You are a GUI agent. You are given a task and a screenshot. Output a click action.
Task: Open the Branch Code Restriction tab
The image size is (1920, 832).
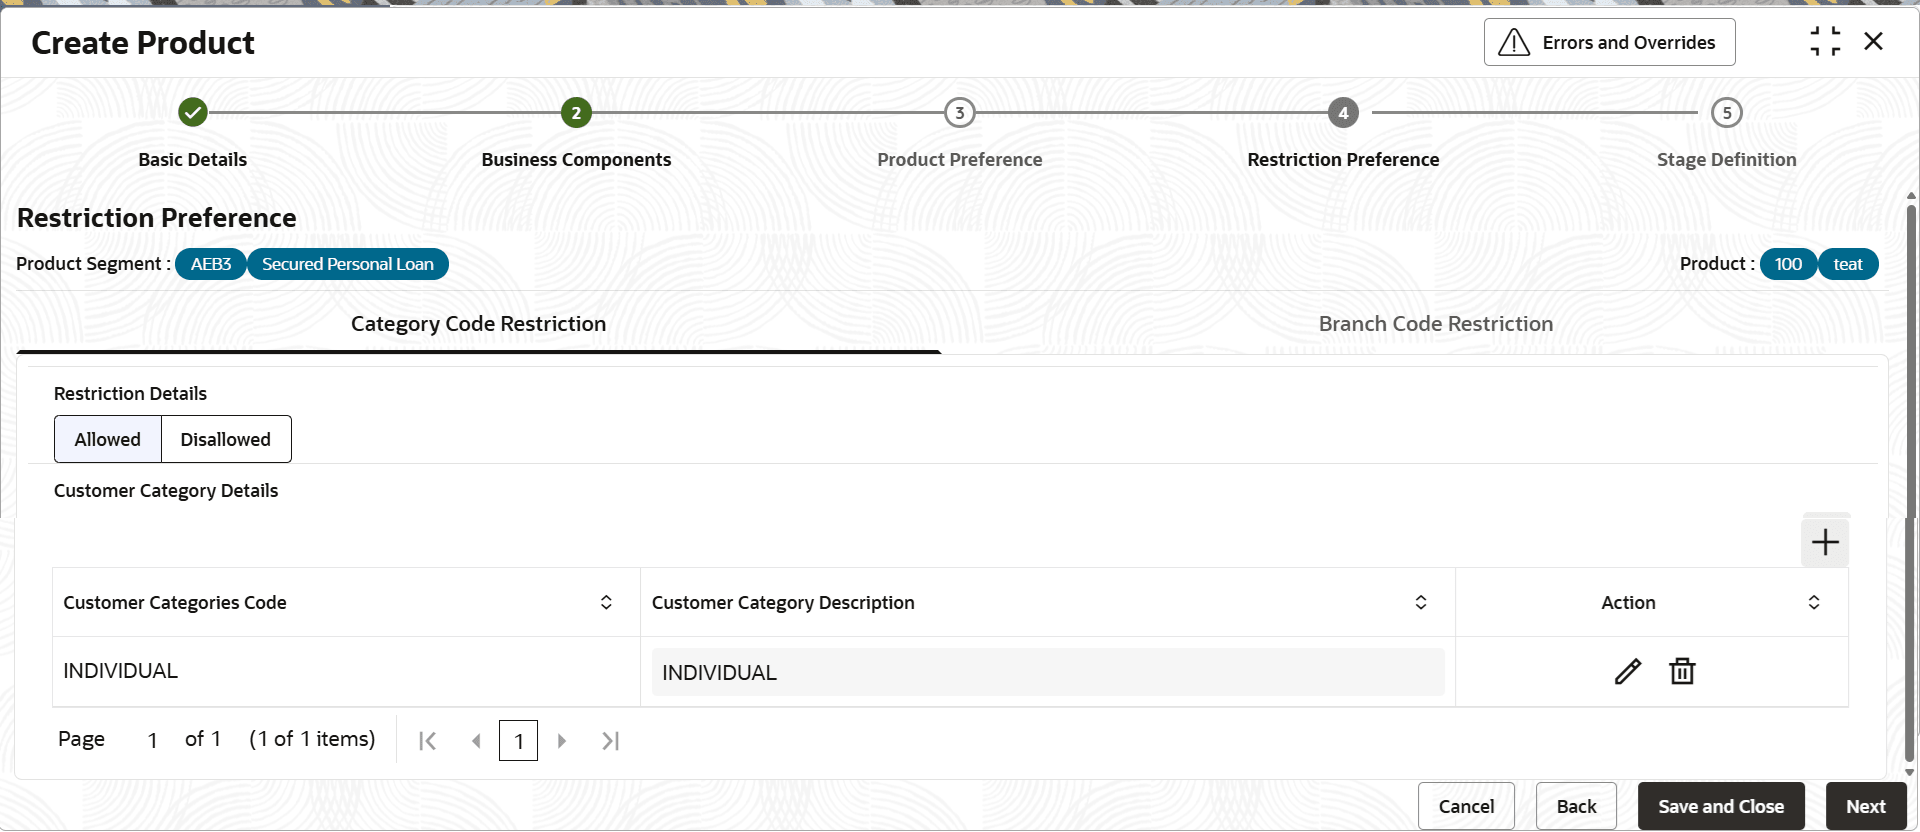(x=1435, y=324)
